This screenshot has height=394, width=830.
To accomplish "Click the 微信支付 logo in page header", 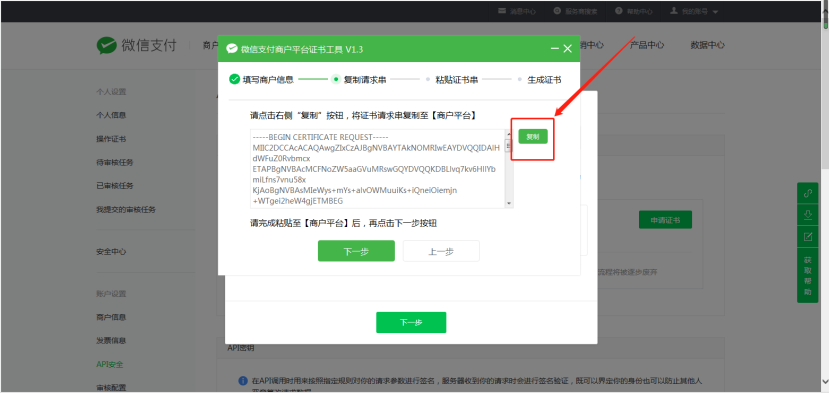I will (x=137, y=46).
